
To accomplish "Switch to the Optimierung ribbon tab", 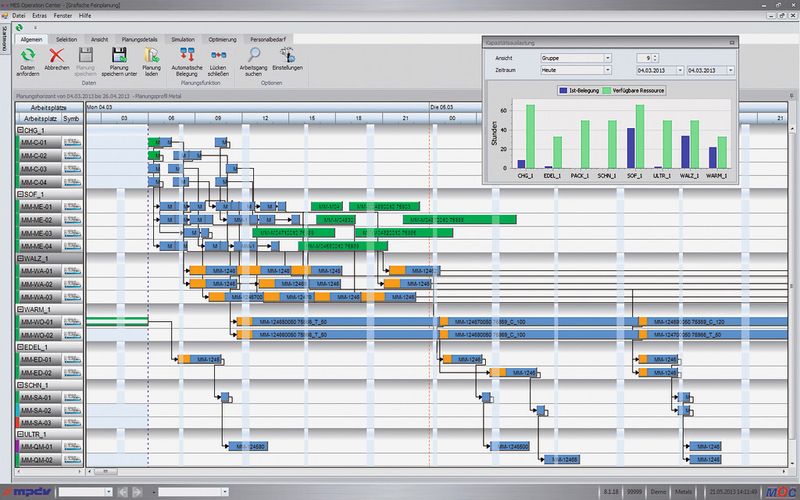I will (x=222, y=39).
